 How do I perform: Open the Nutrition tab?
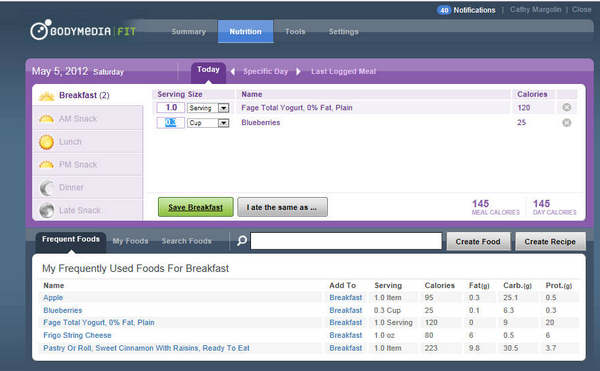coord(245,31)
